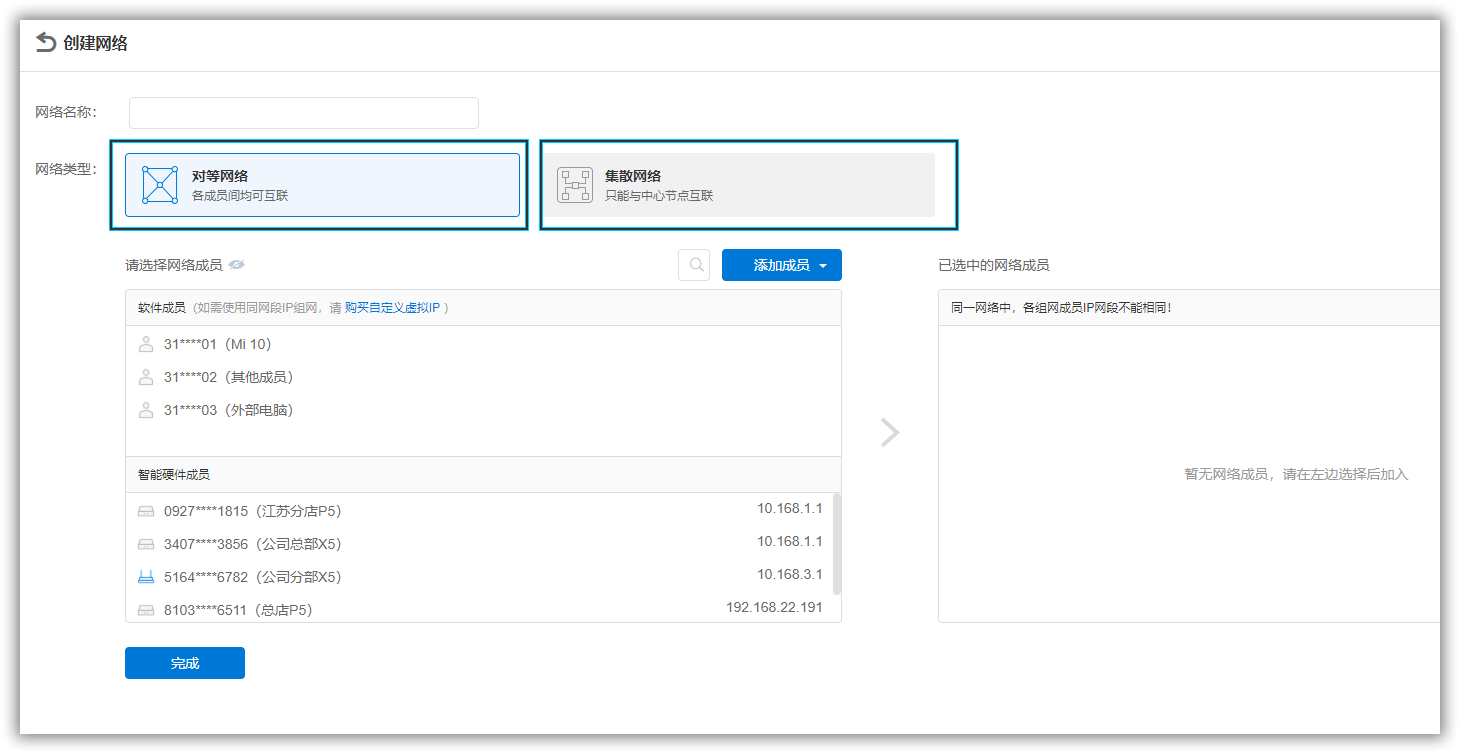The width and height of the screenshot is (1460, 754).
Task: Click the 对等网络 mesh diagram icon
Action: [x=157, y=184]
